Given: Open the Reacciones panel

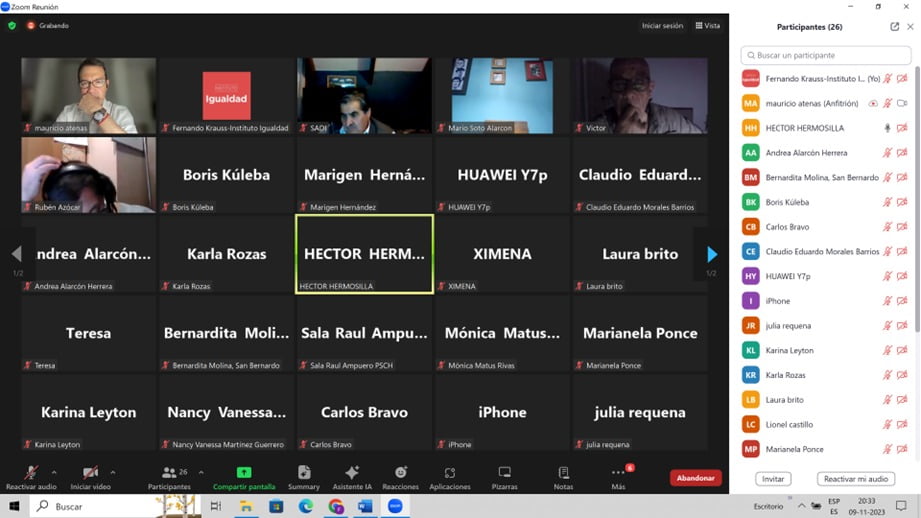Looking at the screenshot, I should coord(400,477).
